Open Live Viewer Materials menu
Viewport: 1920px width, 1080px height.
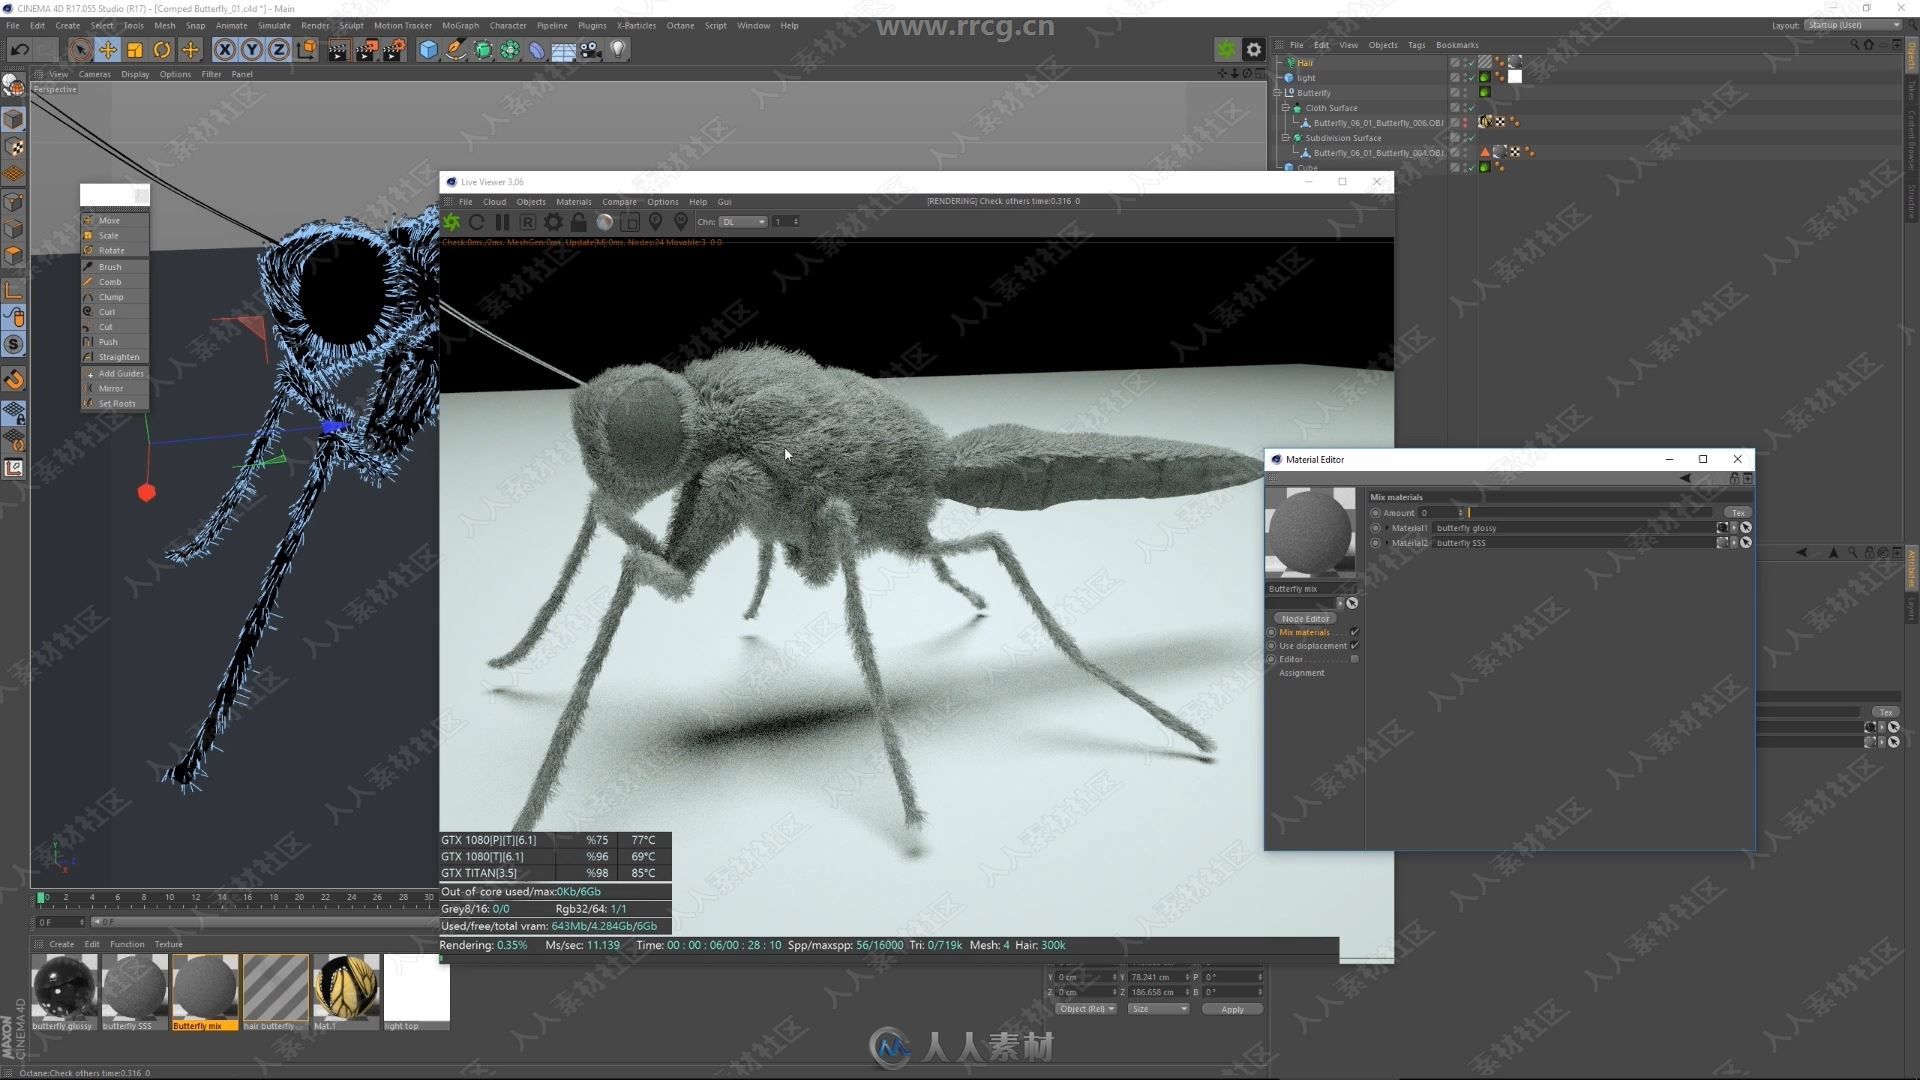pyautogui.click(x=573, y=202)
